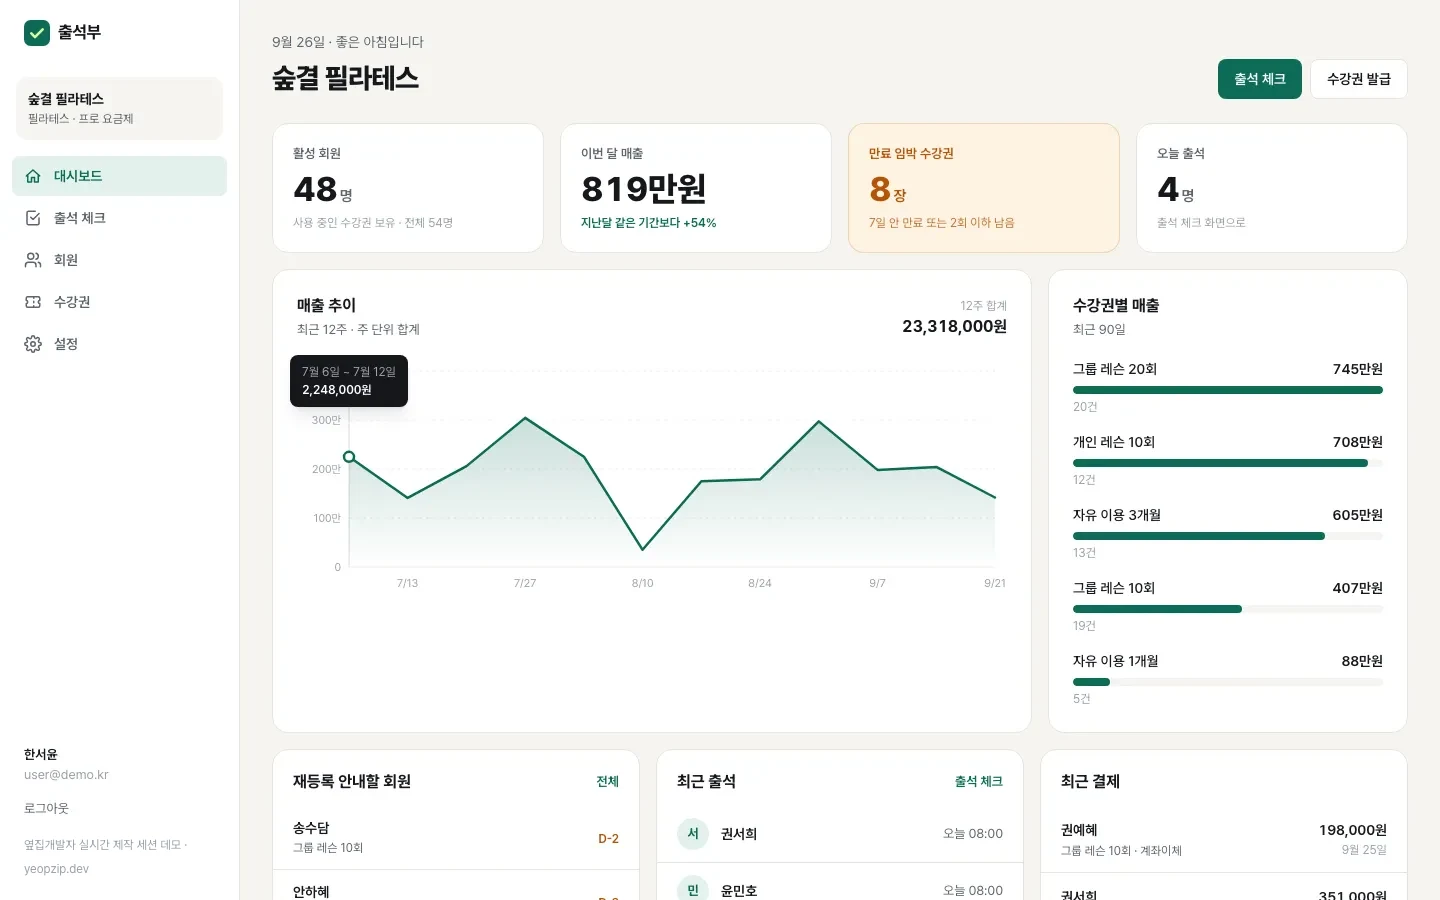Click the 그룹 레슨 10회 revenue bar
1440x900 pixels.
[x=1228, y=609]
